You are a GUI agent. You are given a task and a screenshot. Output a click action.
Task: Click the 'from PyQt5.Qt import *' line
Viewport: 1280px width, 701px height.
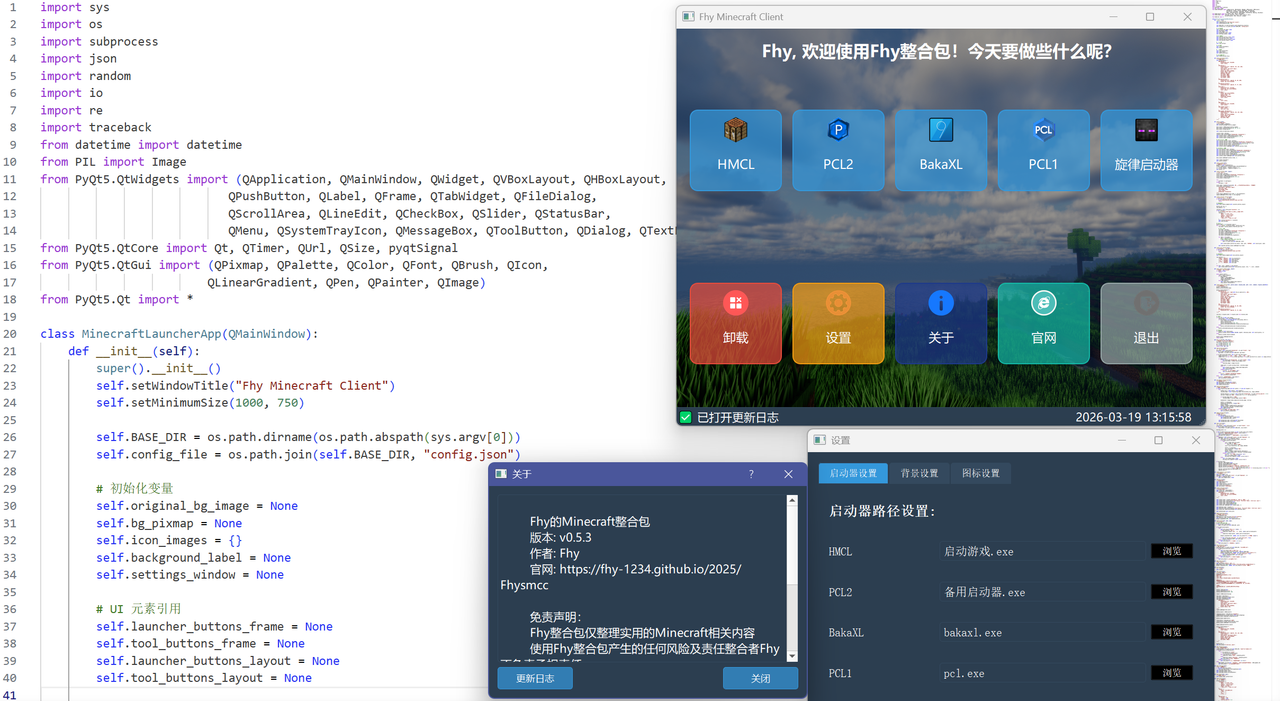click(117, 299)
